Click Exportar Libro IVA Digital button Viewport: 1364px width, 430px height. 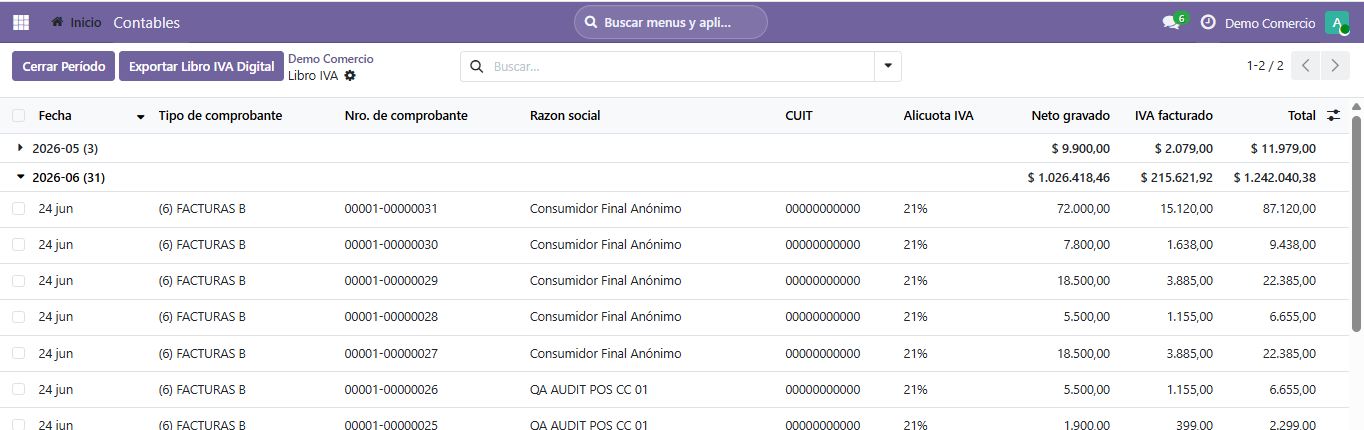tap(201, 67)
